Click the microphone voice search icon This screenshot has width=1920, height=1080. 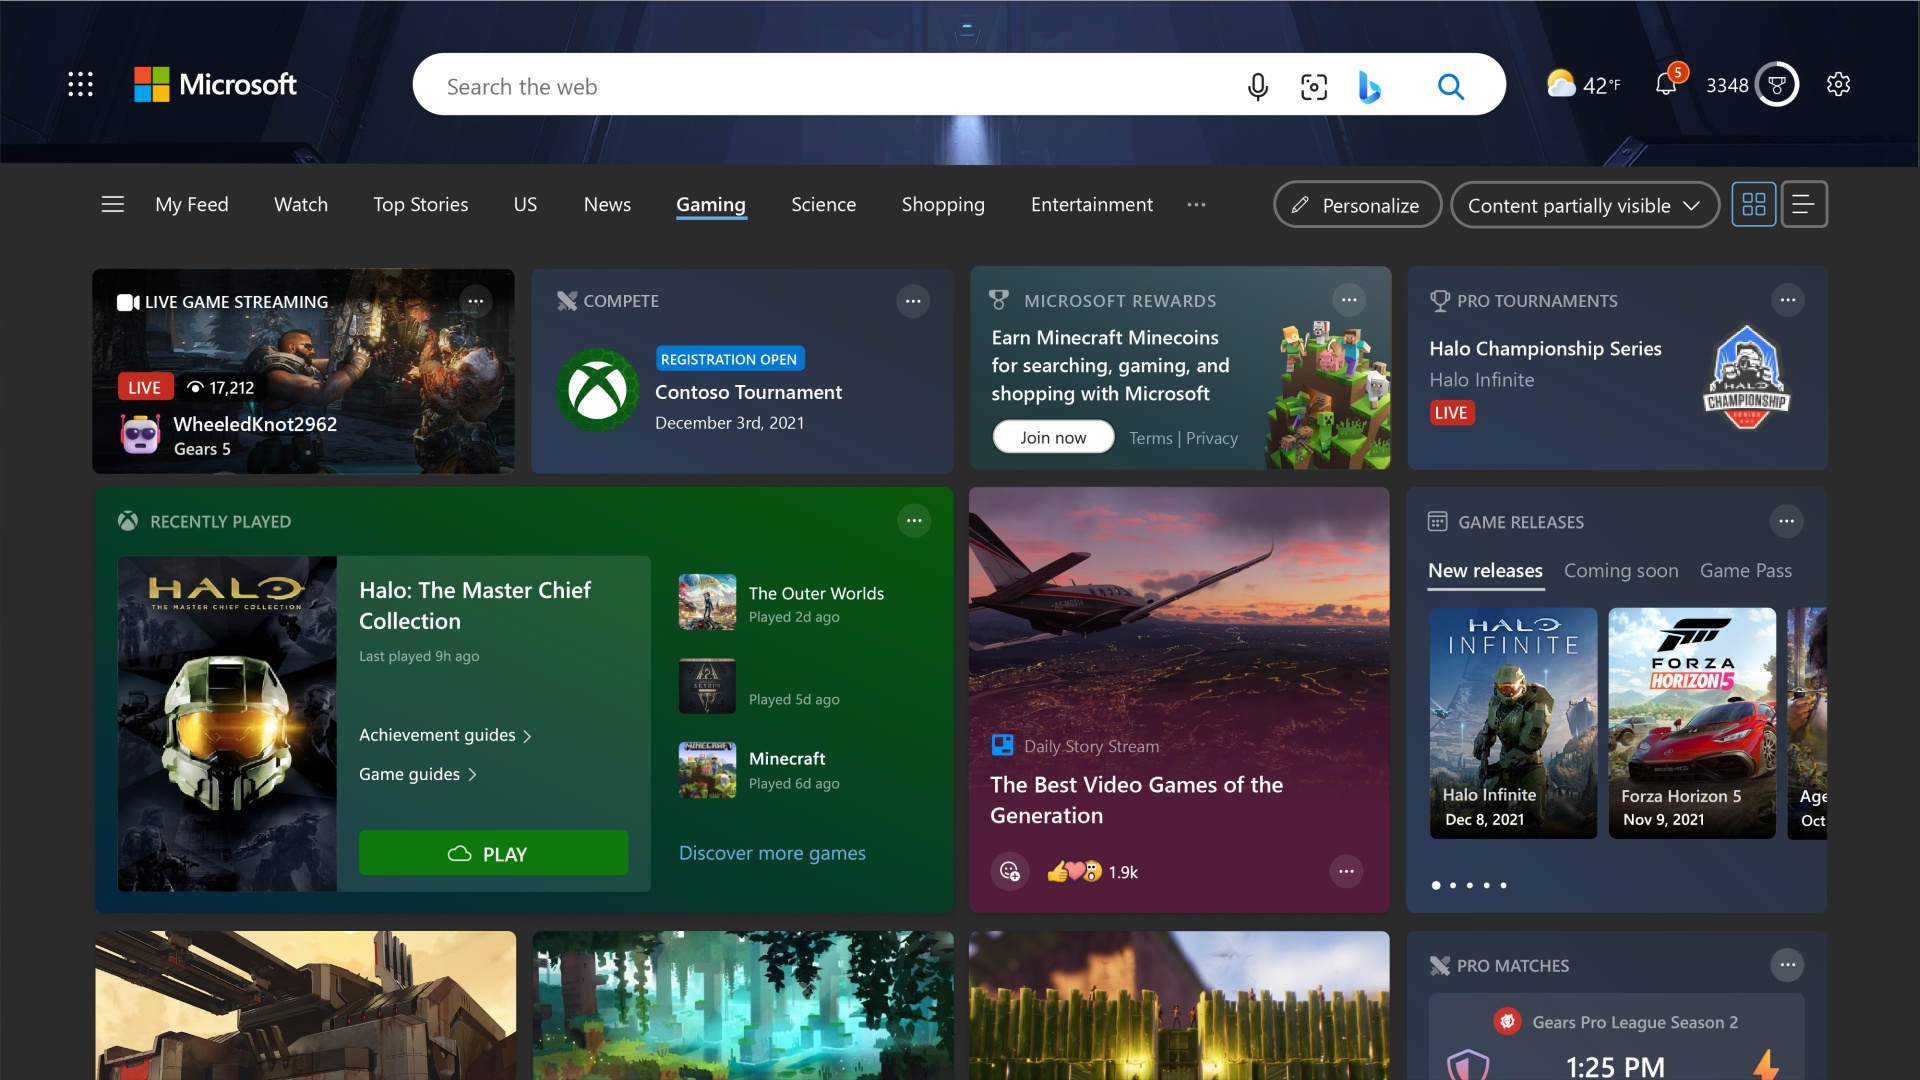coord(1257,87)
